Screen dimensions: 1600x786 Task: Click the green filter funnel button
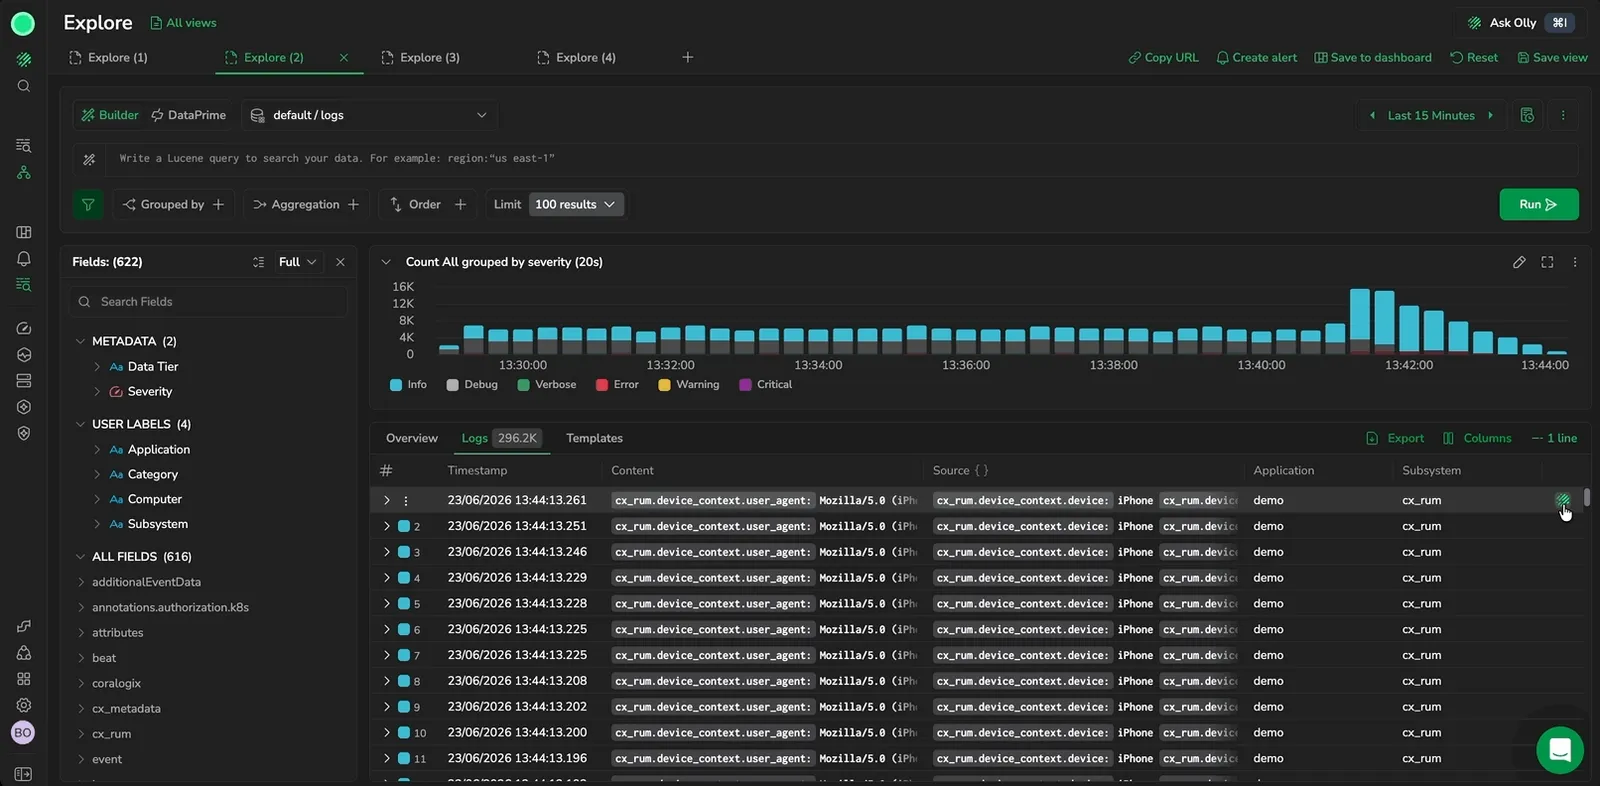[88, 204]
